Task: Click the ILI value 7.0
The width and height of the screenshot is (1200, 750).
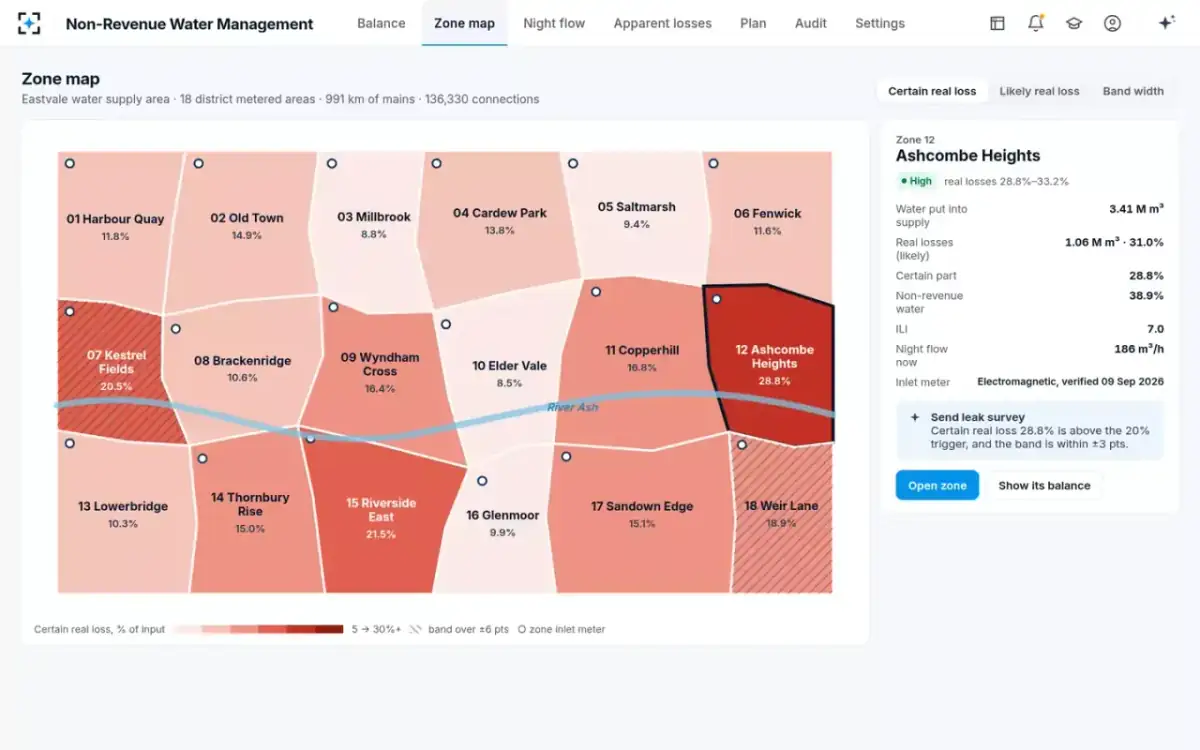Action: coord(1155,329)
